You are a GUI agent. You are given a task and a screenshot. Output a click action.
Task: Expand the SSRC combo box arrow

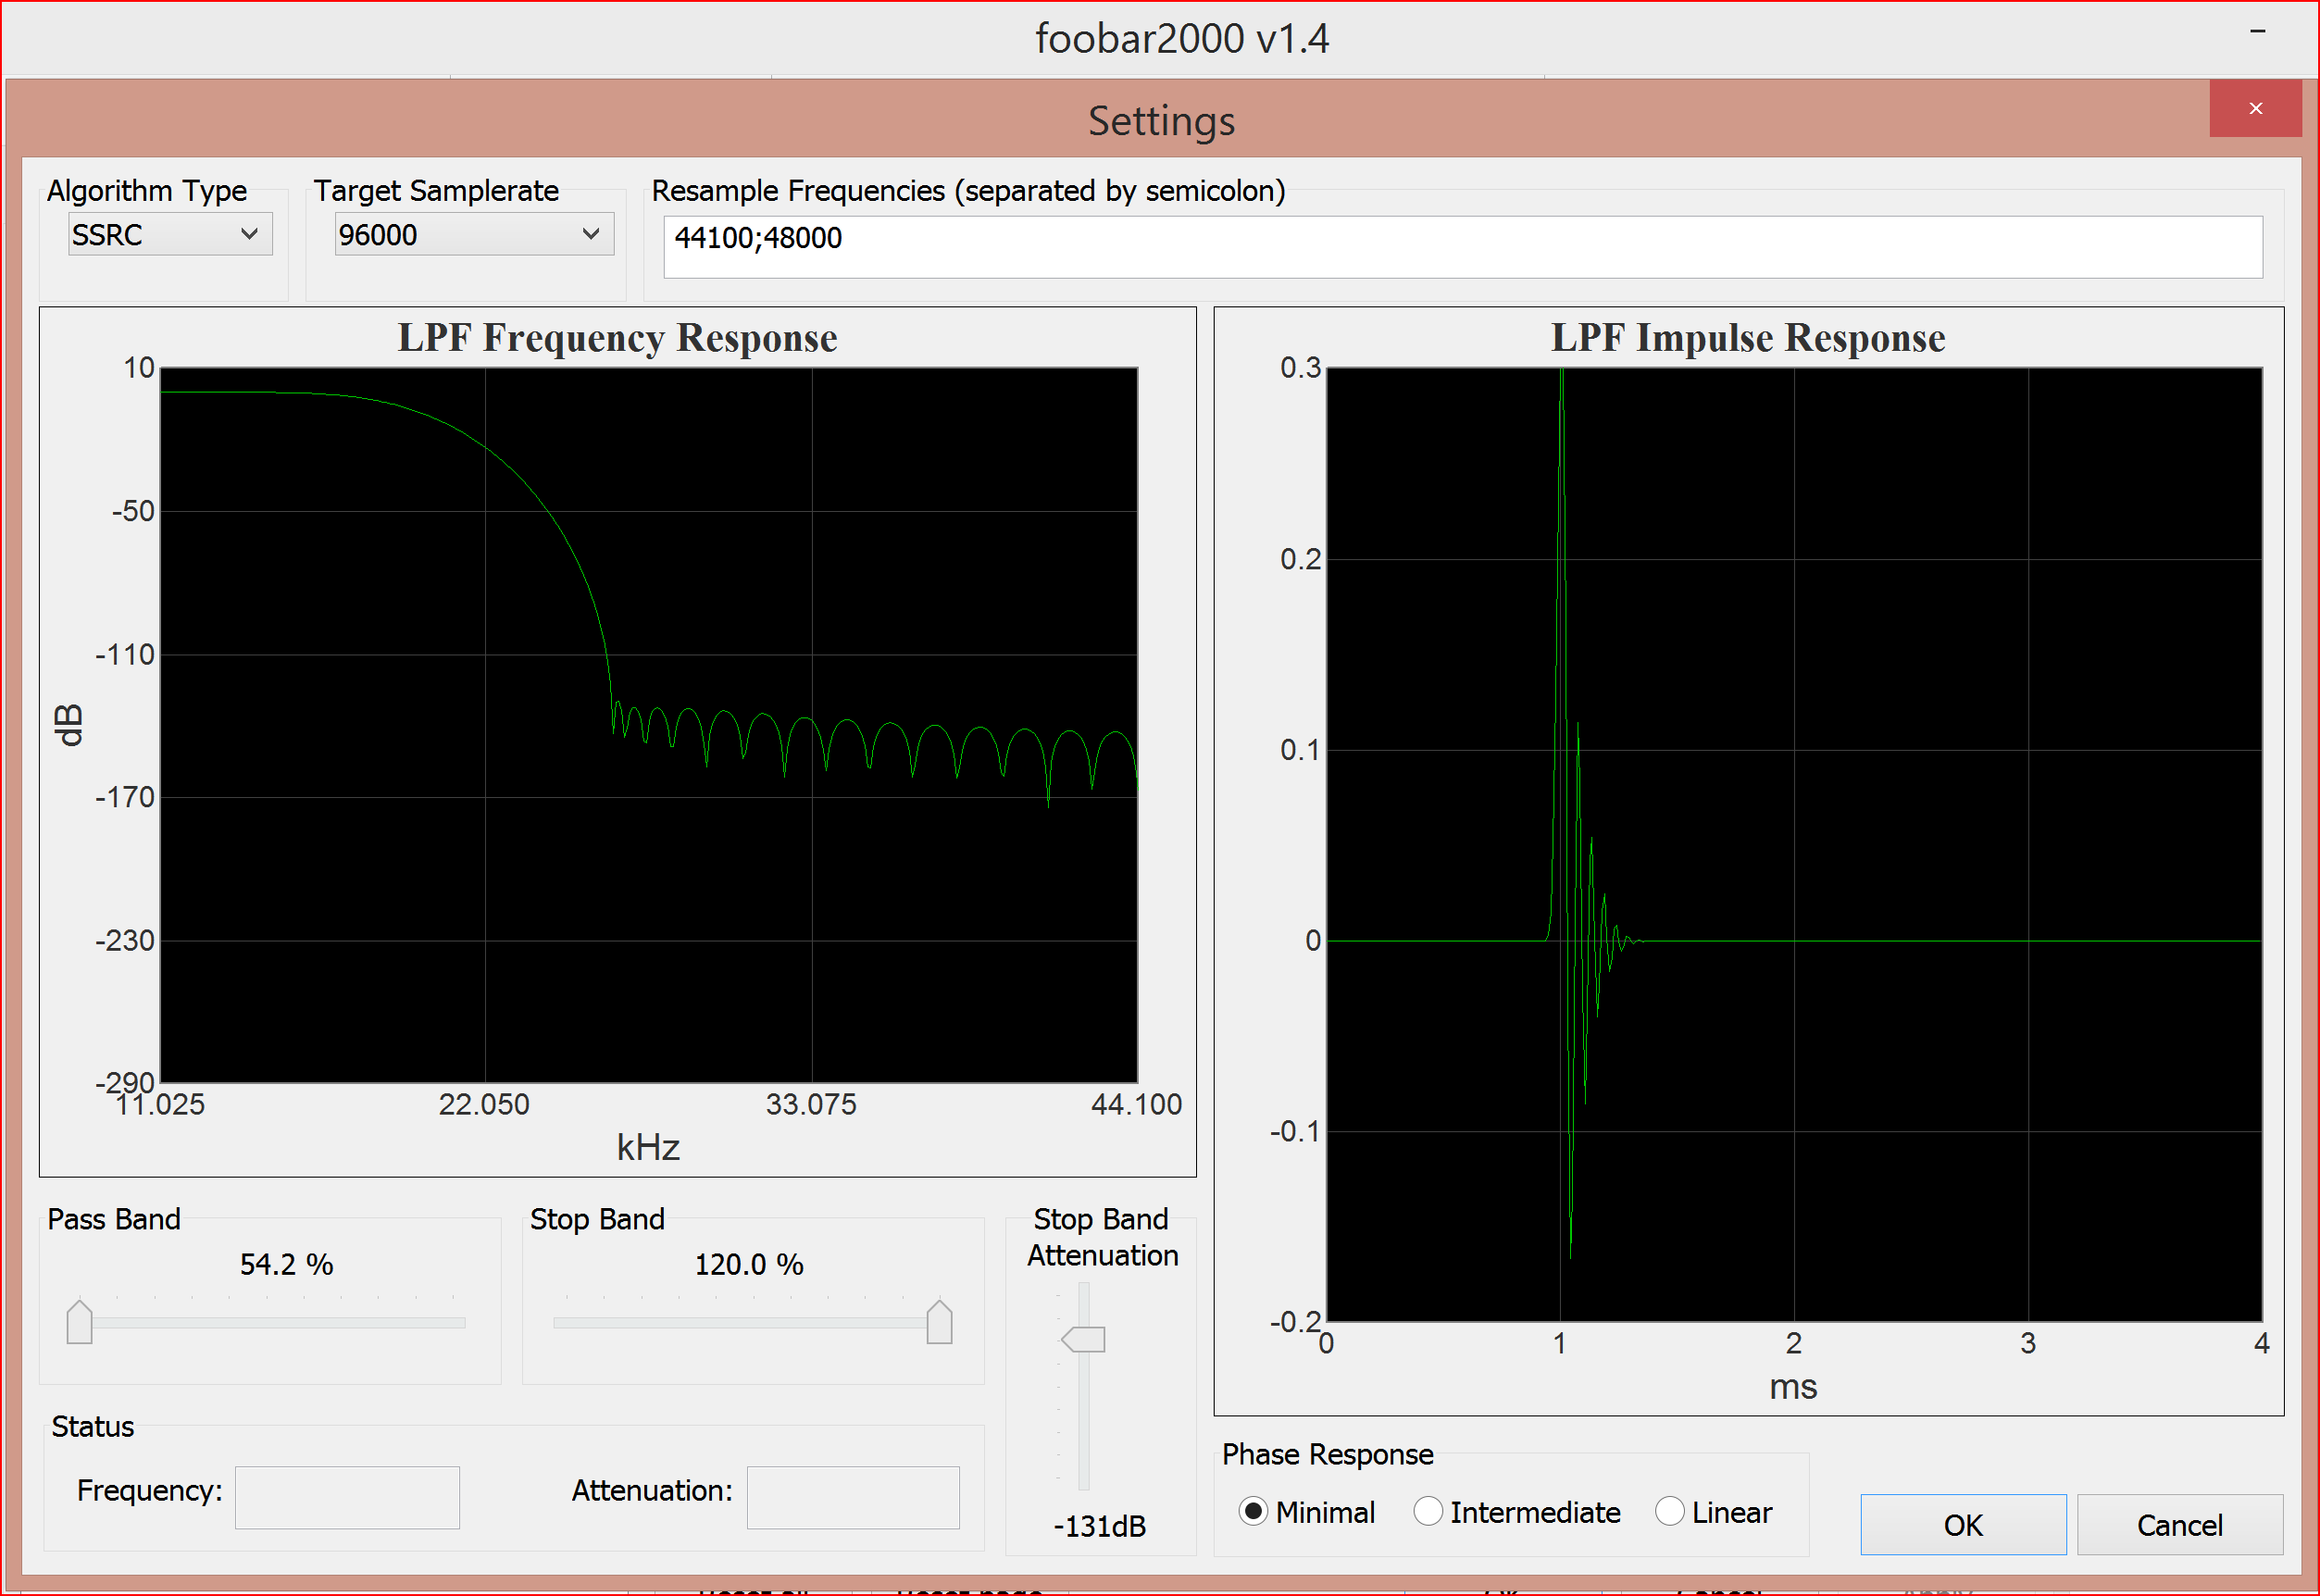tap(250, 233)
